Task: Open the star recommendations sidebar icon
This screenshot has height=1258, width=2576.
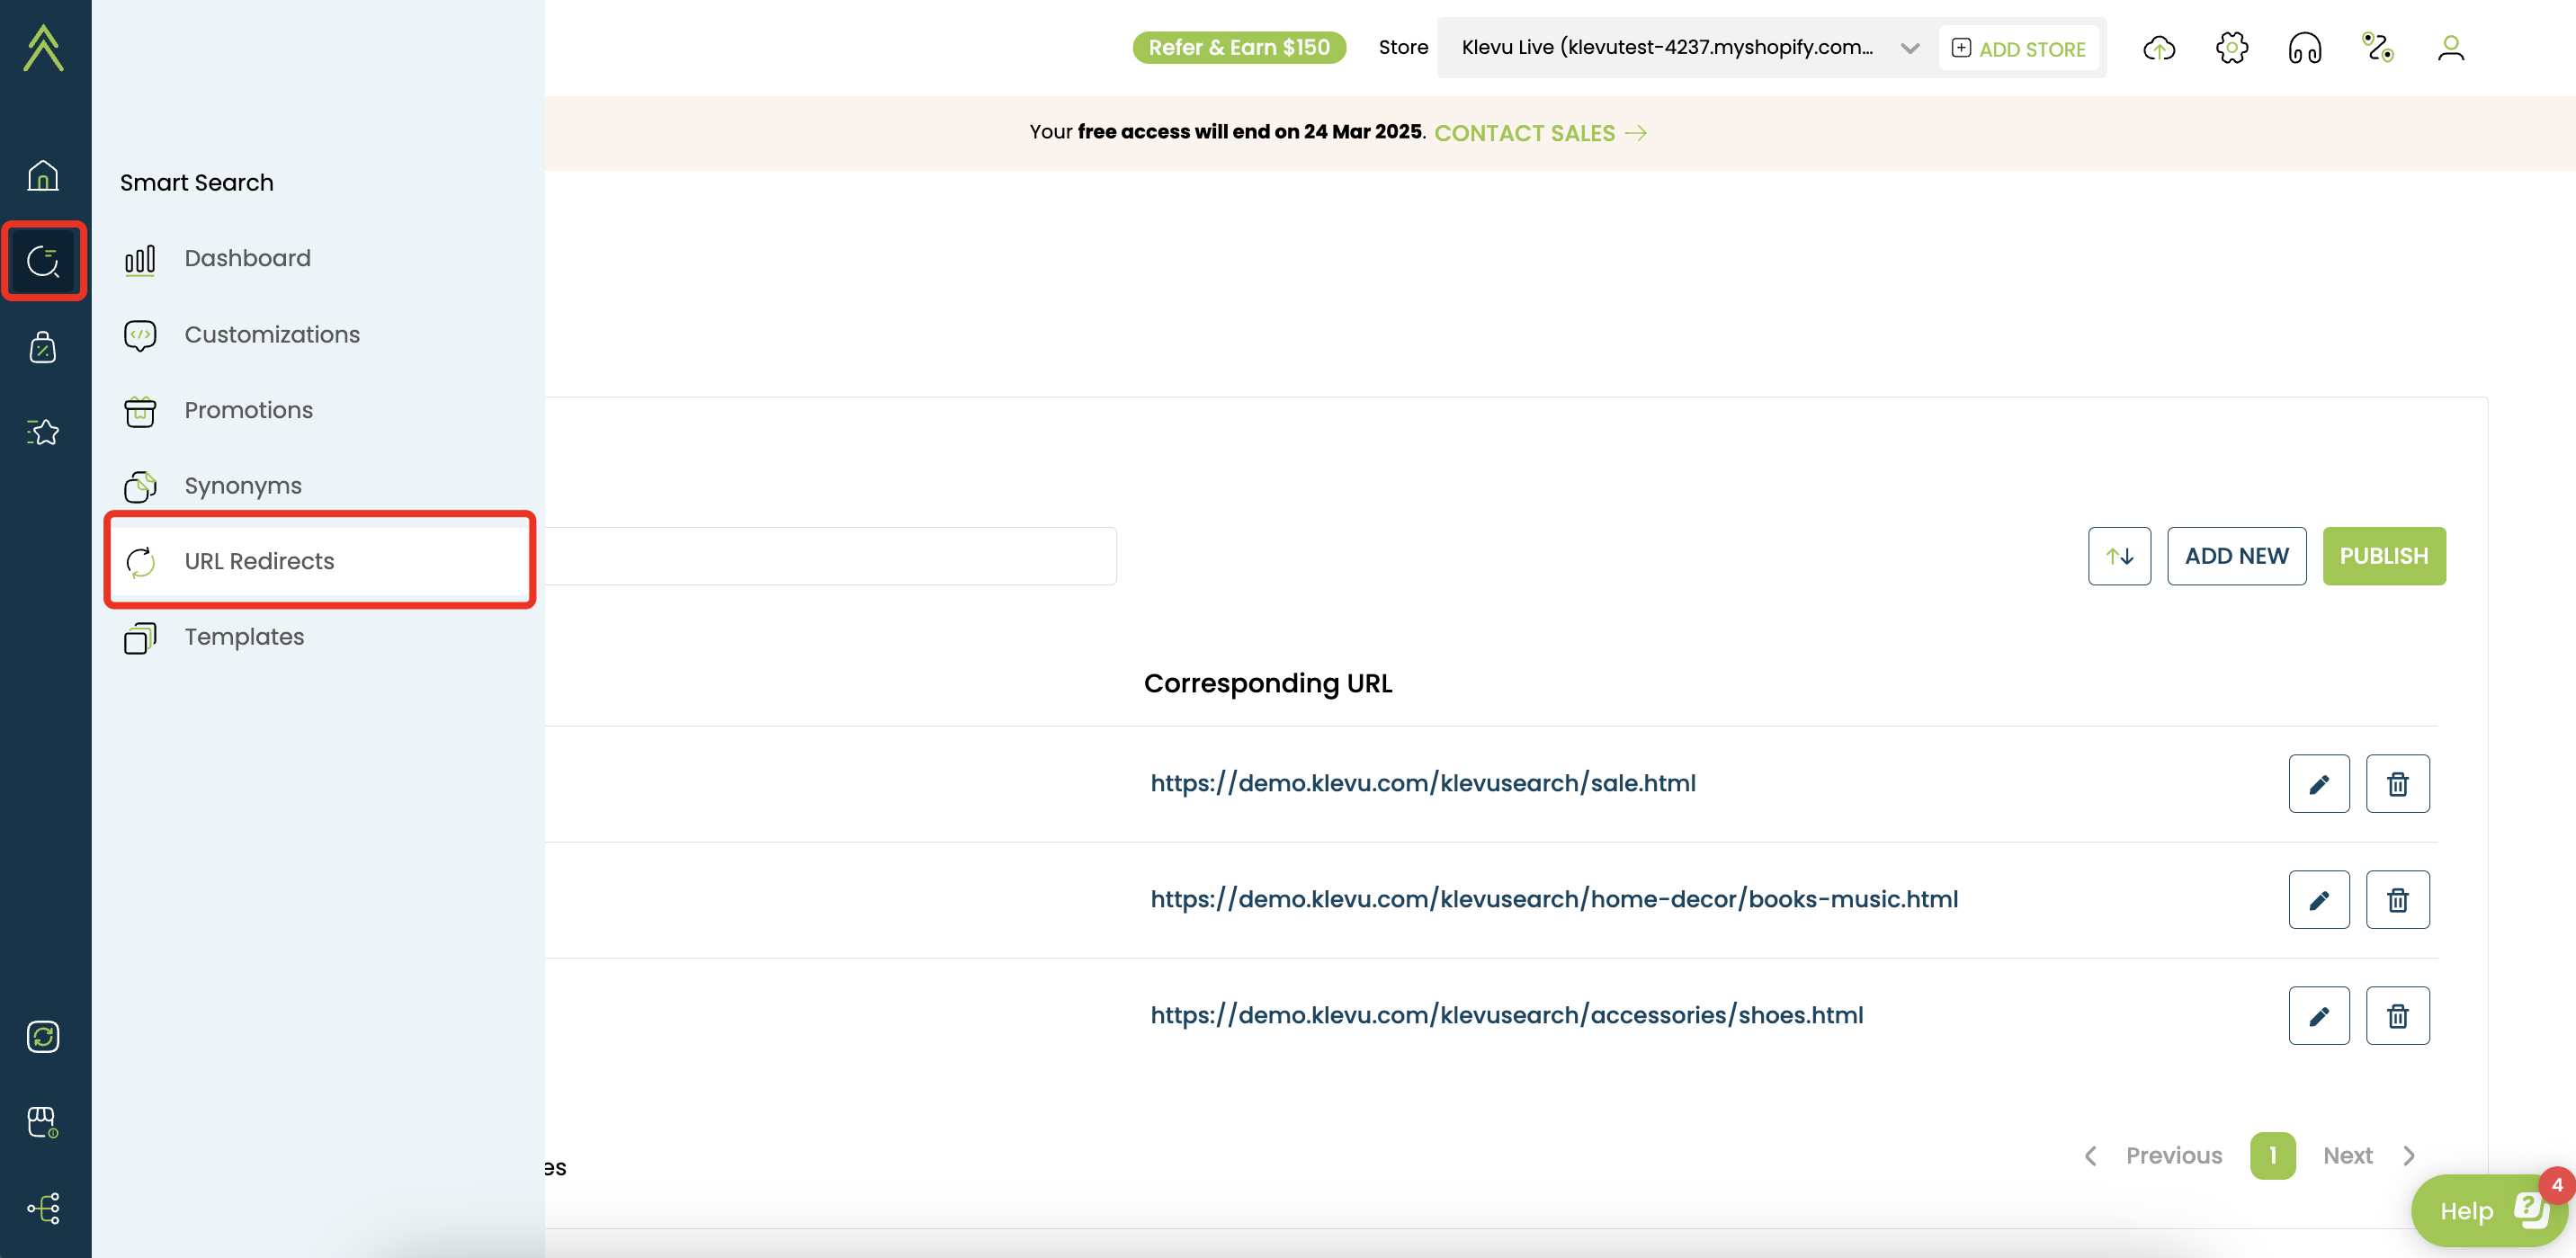Action: coord(43,432)
